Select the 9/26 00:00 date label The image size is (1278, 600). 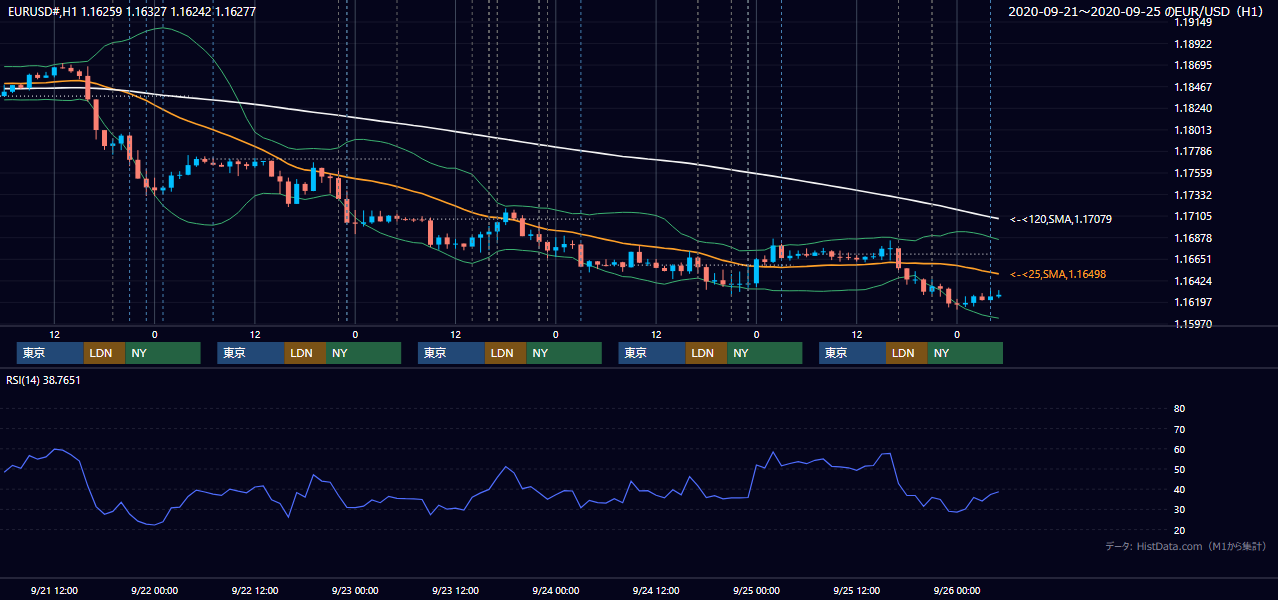click(x=957, y=590)
